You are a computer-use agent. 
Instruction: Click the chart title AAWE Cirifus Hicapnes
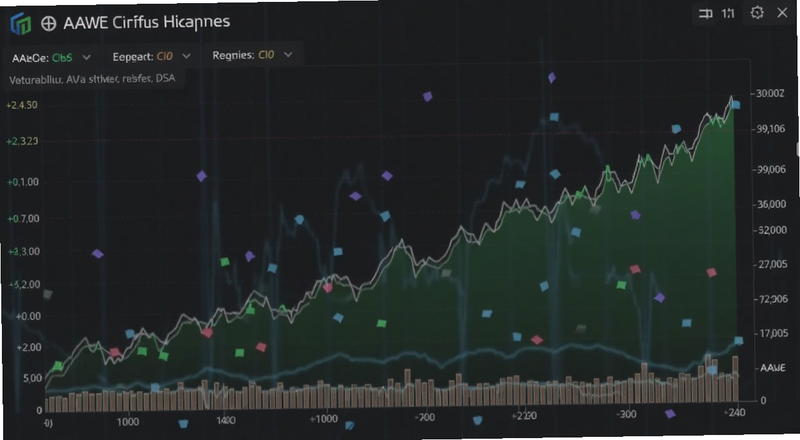tap(146, 22)
